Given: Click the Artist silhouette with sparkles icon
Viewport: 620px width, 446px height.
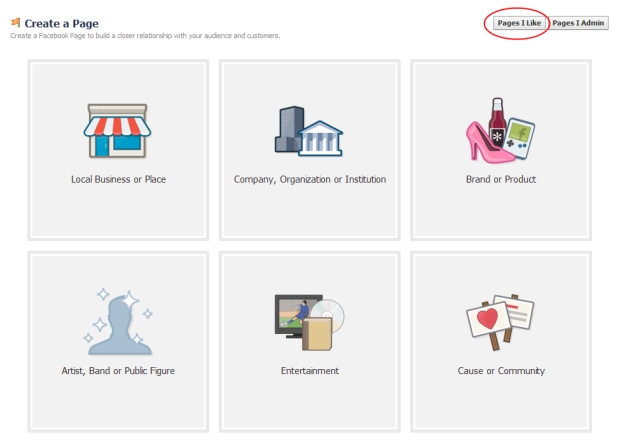Looking at the screenshot, I should click(118, 322).
